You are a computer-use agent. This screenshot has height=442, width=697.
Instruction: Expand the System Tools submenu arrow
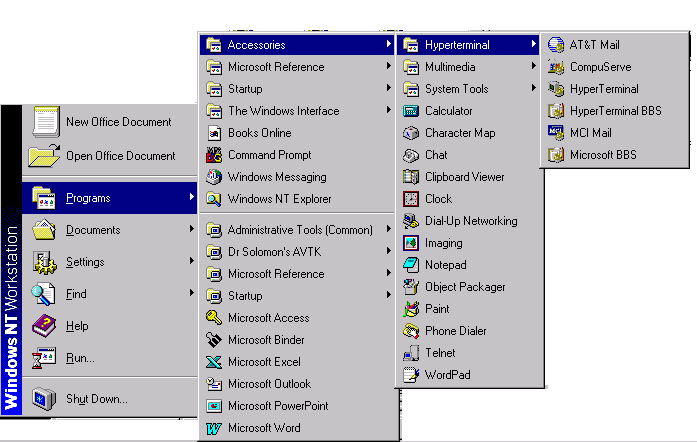(533, 88)
